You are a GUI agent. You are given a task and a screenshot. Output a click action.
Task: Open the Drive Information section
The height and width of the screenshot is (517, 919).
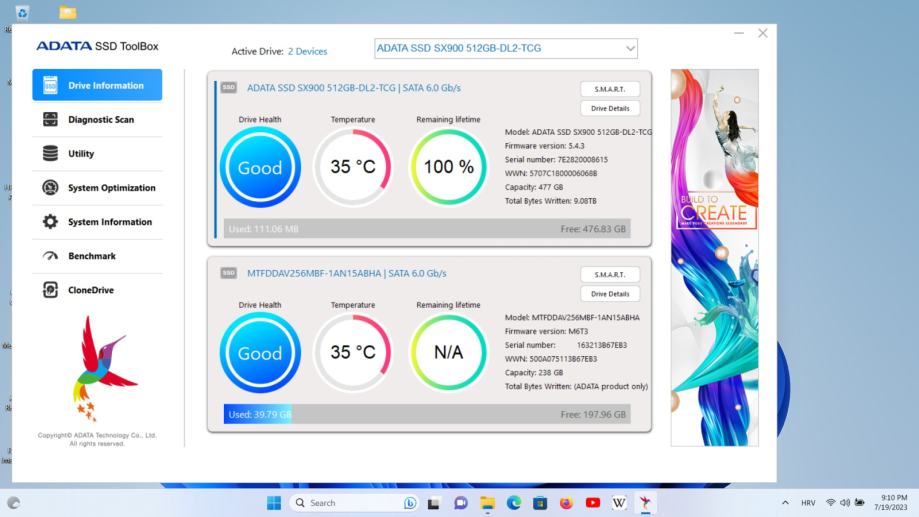(97, 85)
